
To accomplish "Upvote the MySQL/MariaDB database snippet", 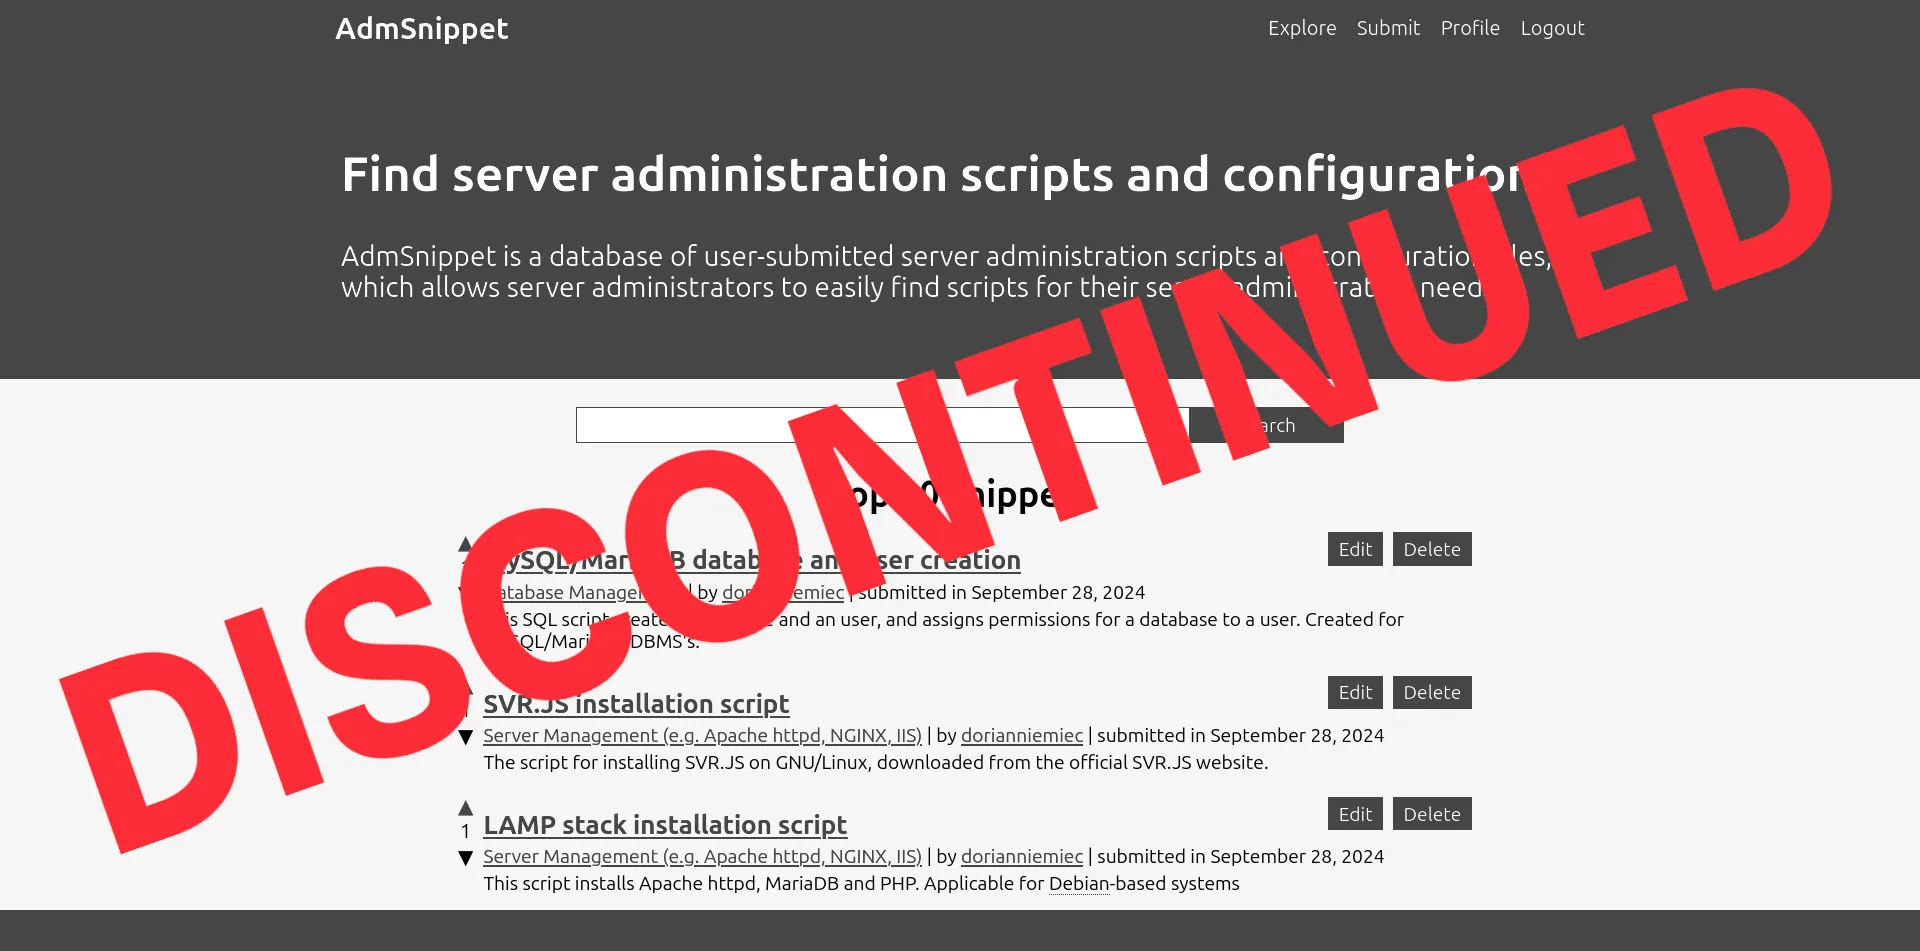I will [466, 543].
